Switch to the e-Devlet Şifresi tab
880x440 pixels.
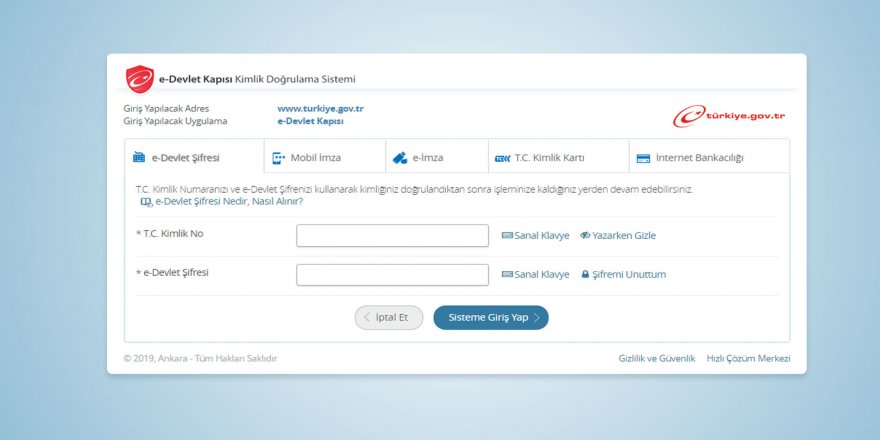pos(194,156)
